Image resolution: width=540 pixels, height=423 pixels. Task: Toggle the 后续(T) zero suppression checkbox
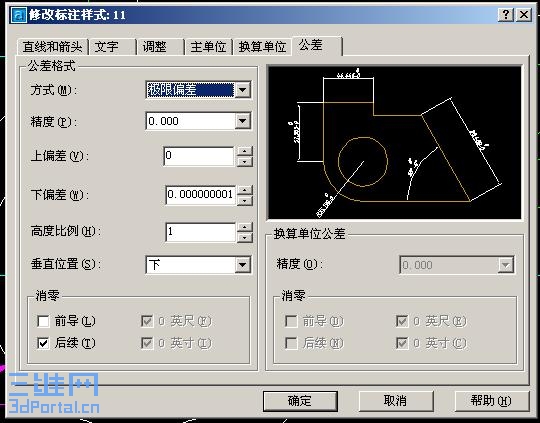point(43,343)
